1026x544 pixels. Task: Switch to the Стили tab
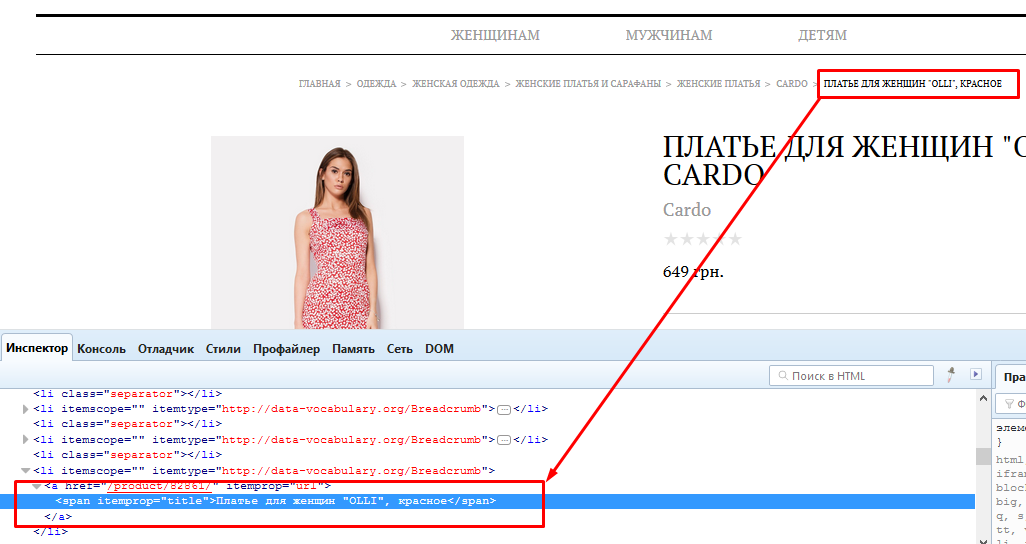point(223,349)
